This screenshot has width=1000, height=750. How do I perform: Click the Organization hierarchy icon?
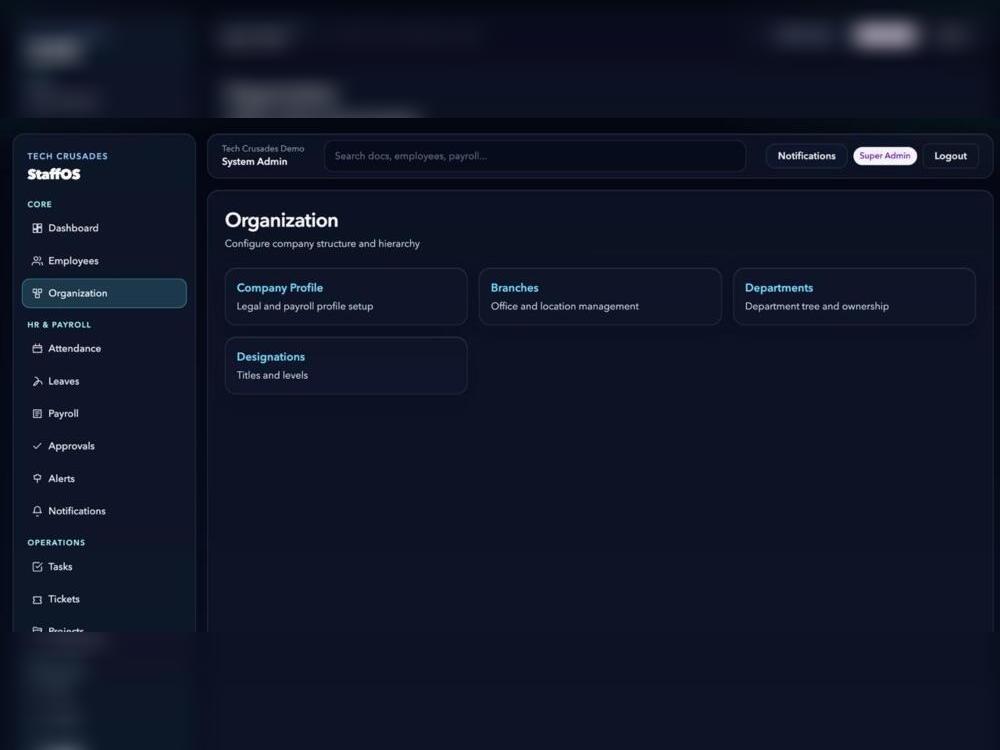37,293
